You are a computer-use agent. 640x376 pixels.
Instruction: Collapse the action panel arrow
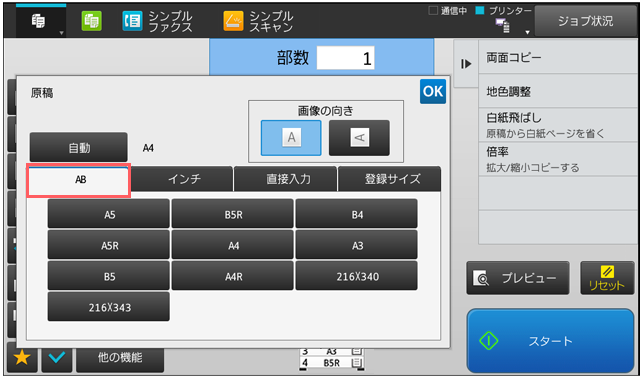pos(466,64)
